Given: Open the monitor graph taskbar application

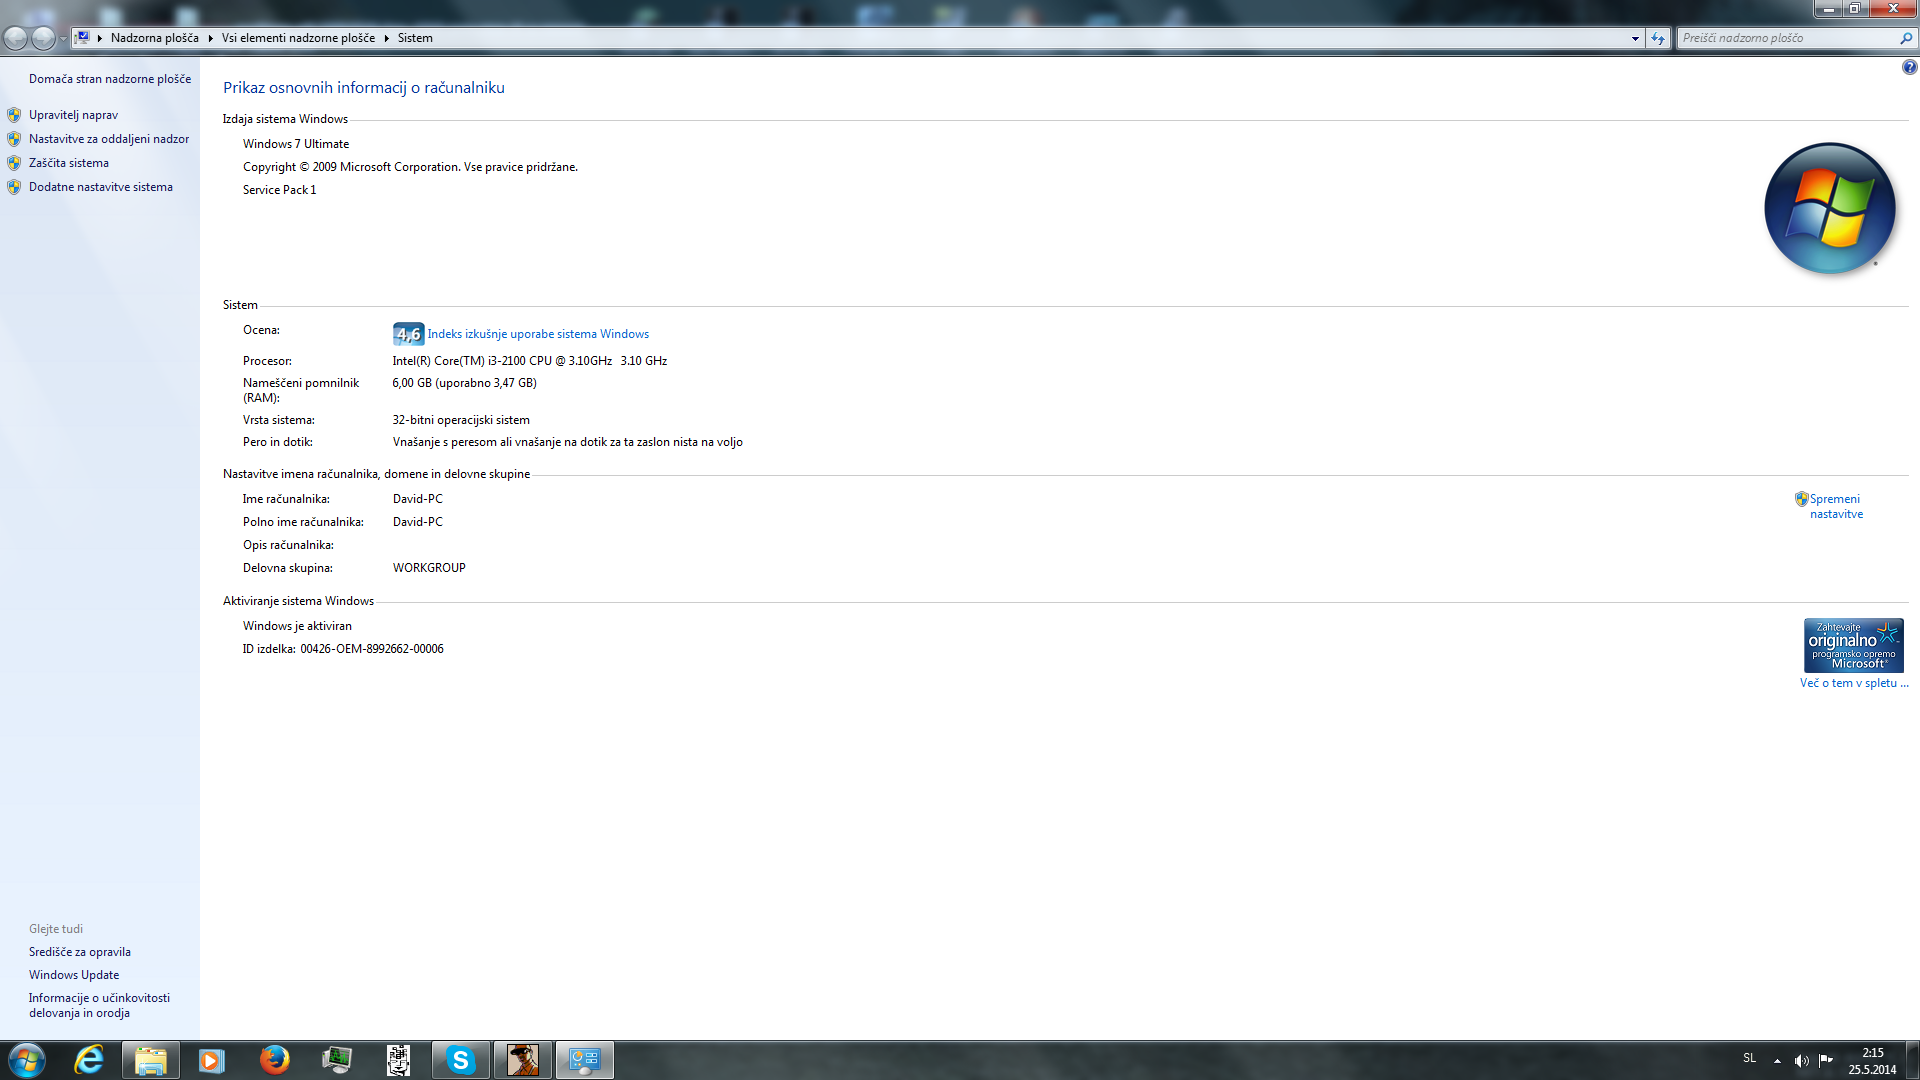Looking at the screenshot, I should [x=337, y=1060].
